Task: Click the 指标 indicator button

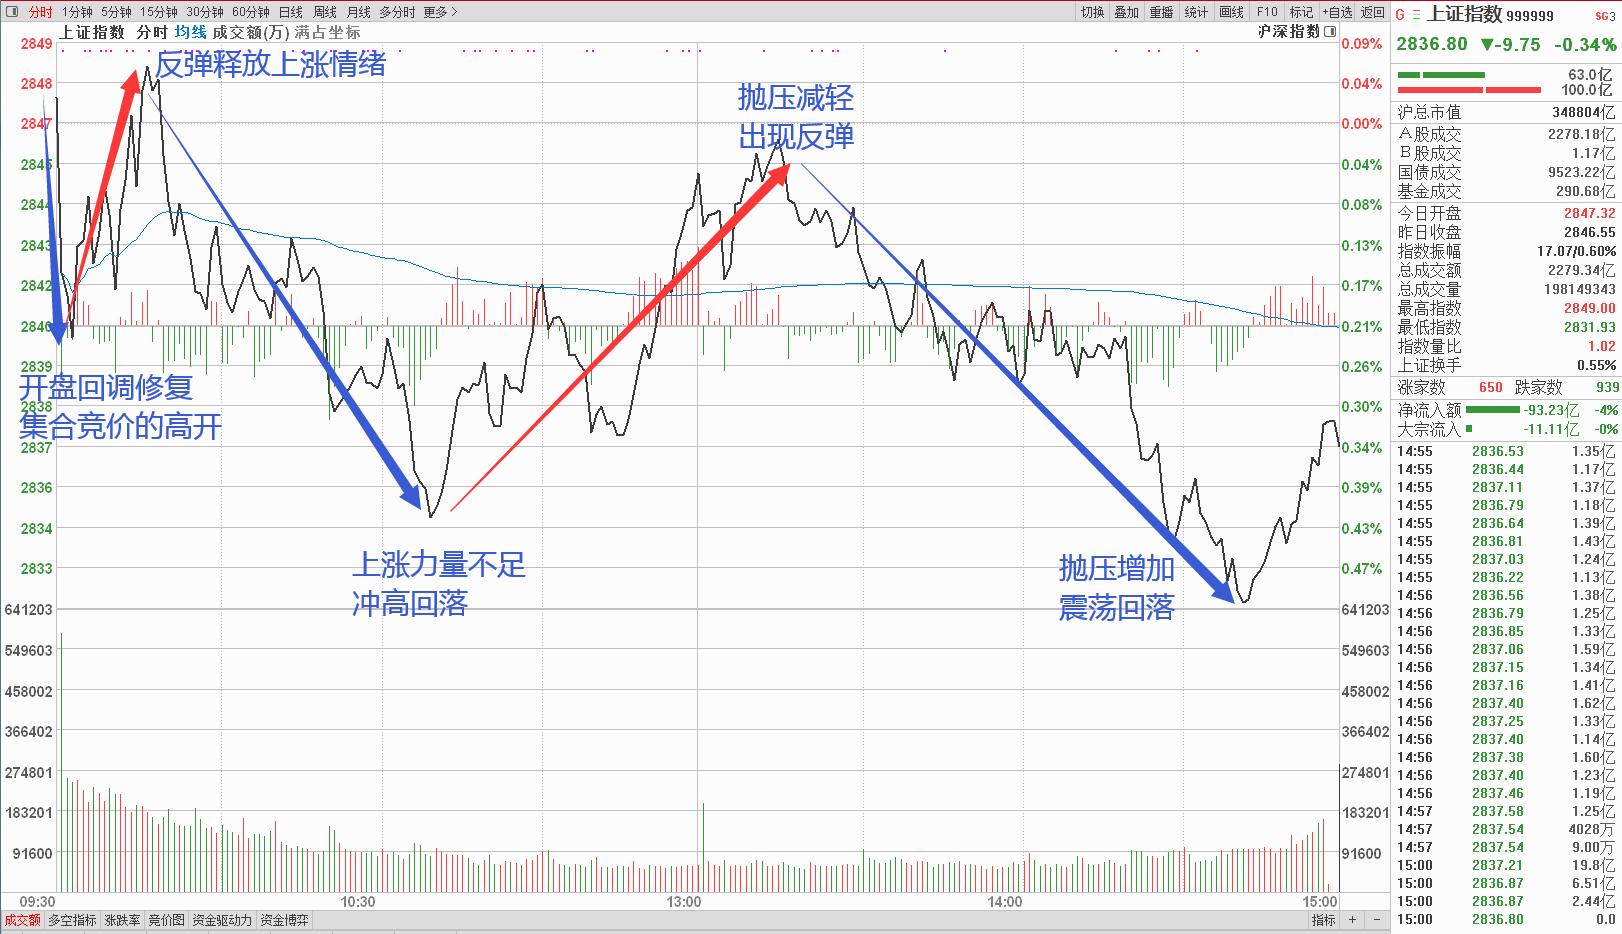Action: click(1323, 920)
